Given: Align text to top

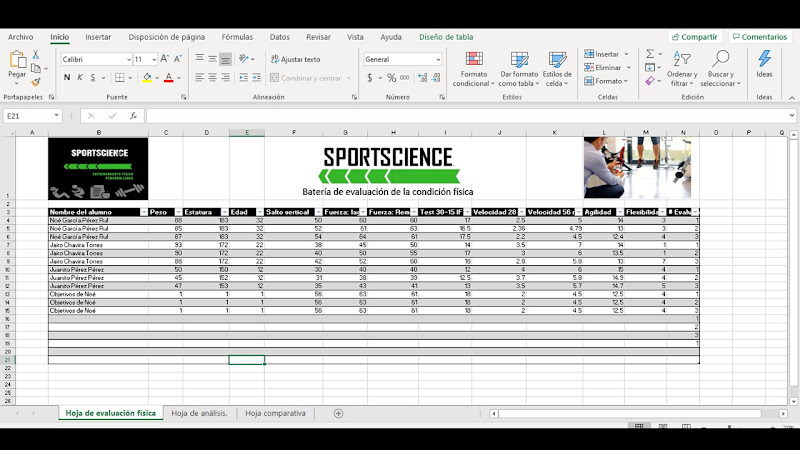Looking at the screenshot, I should pyautogui.click(x=199, y=59).
